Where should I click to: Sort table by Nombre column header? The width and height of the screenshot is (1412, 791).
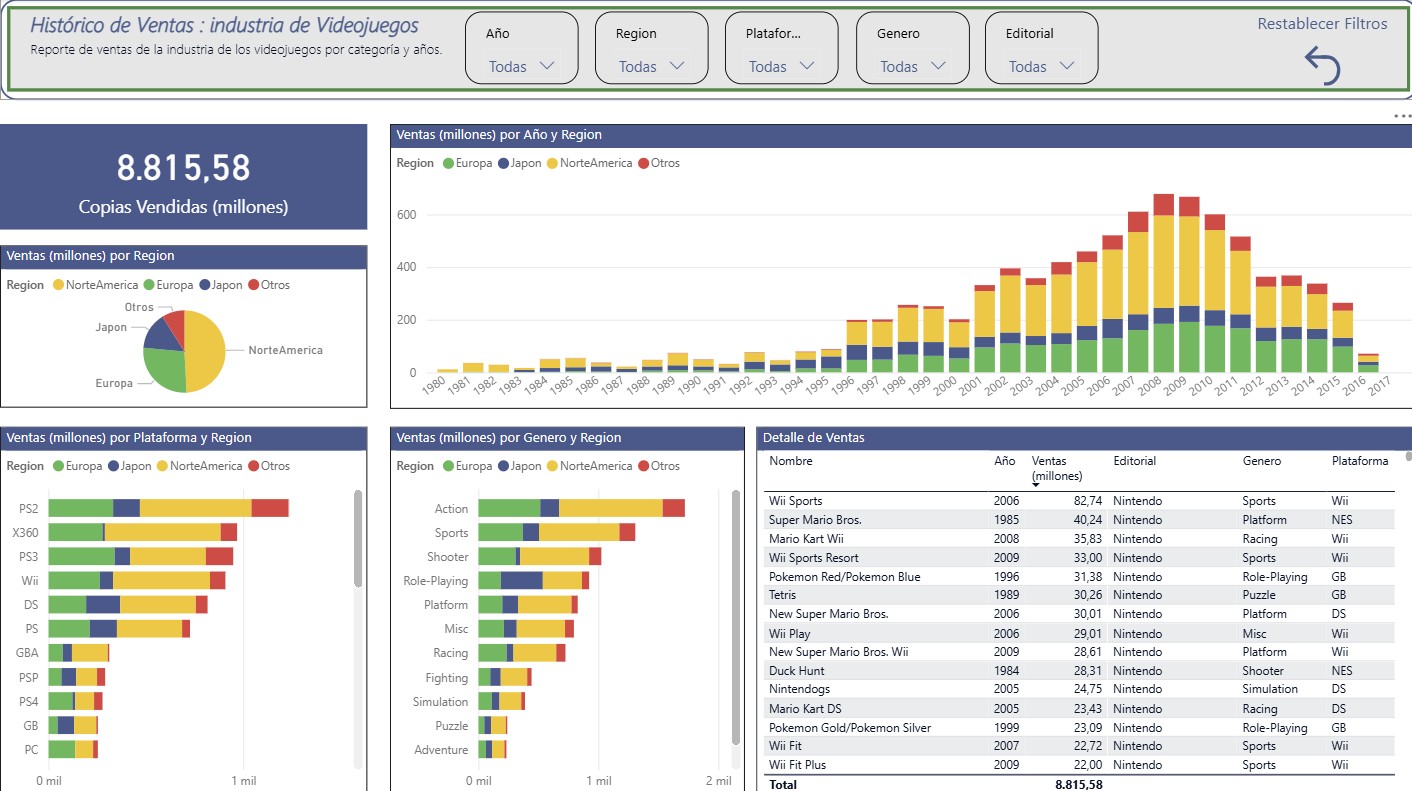point(790,461)
